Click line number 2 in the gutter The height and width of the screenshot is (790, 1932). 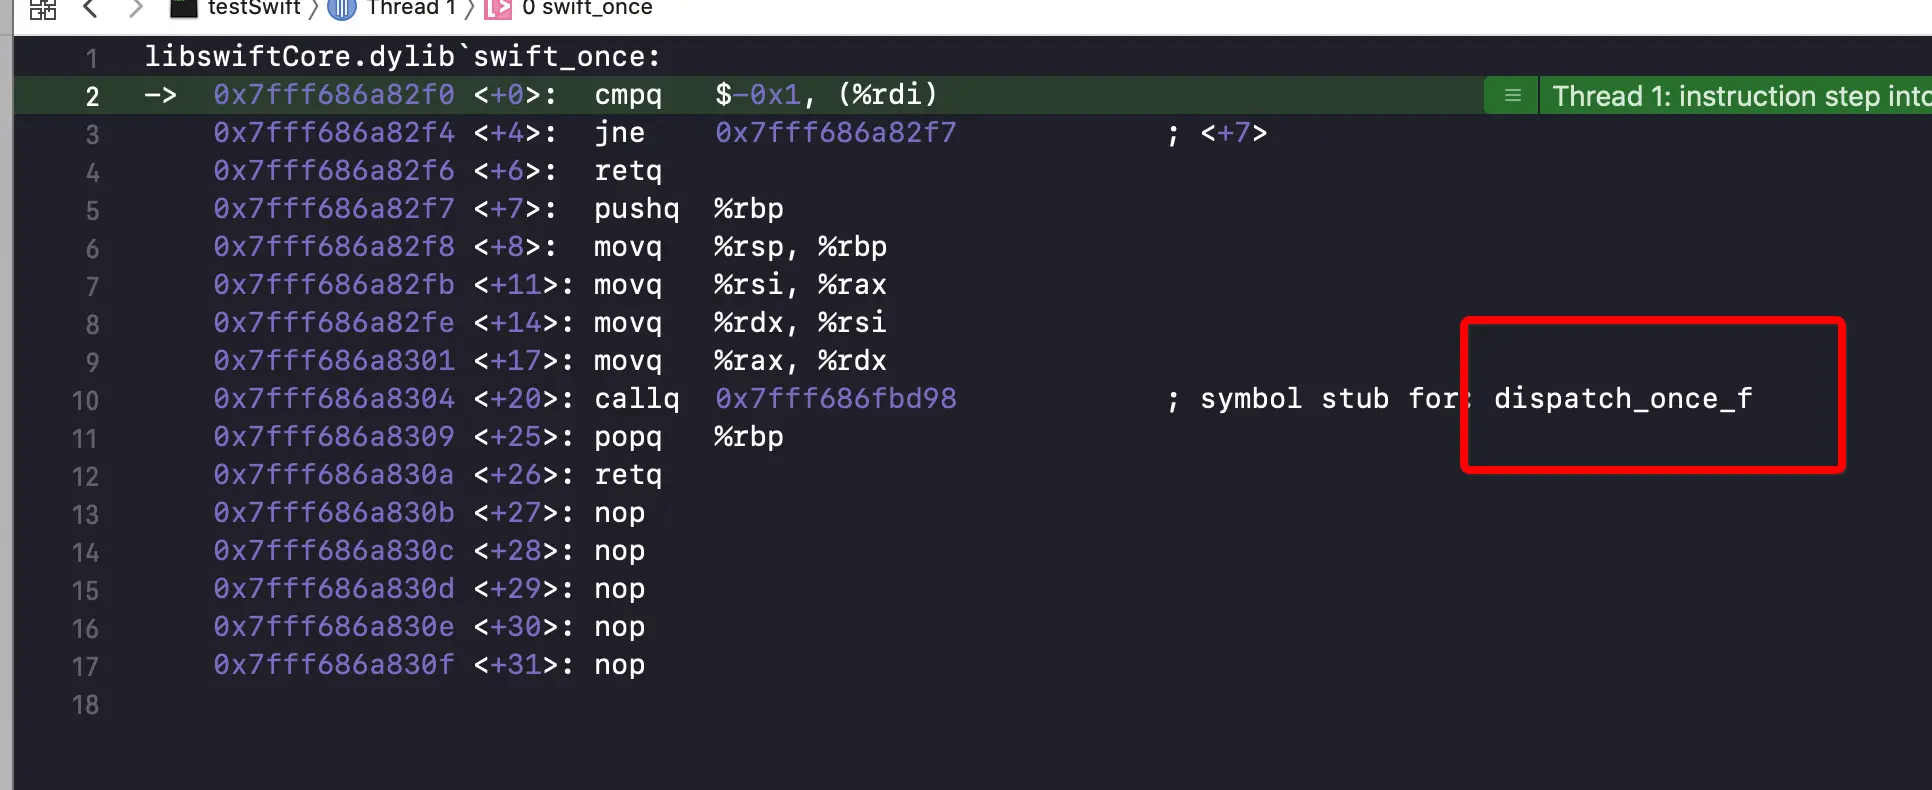point(92,97)
